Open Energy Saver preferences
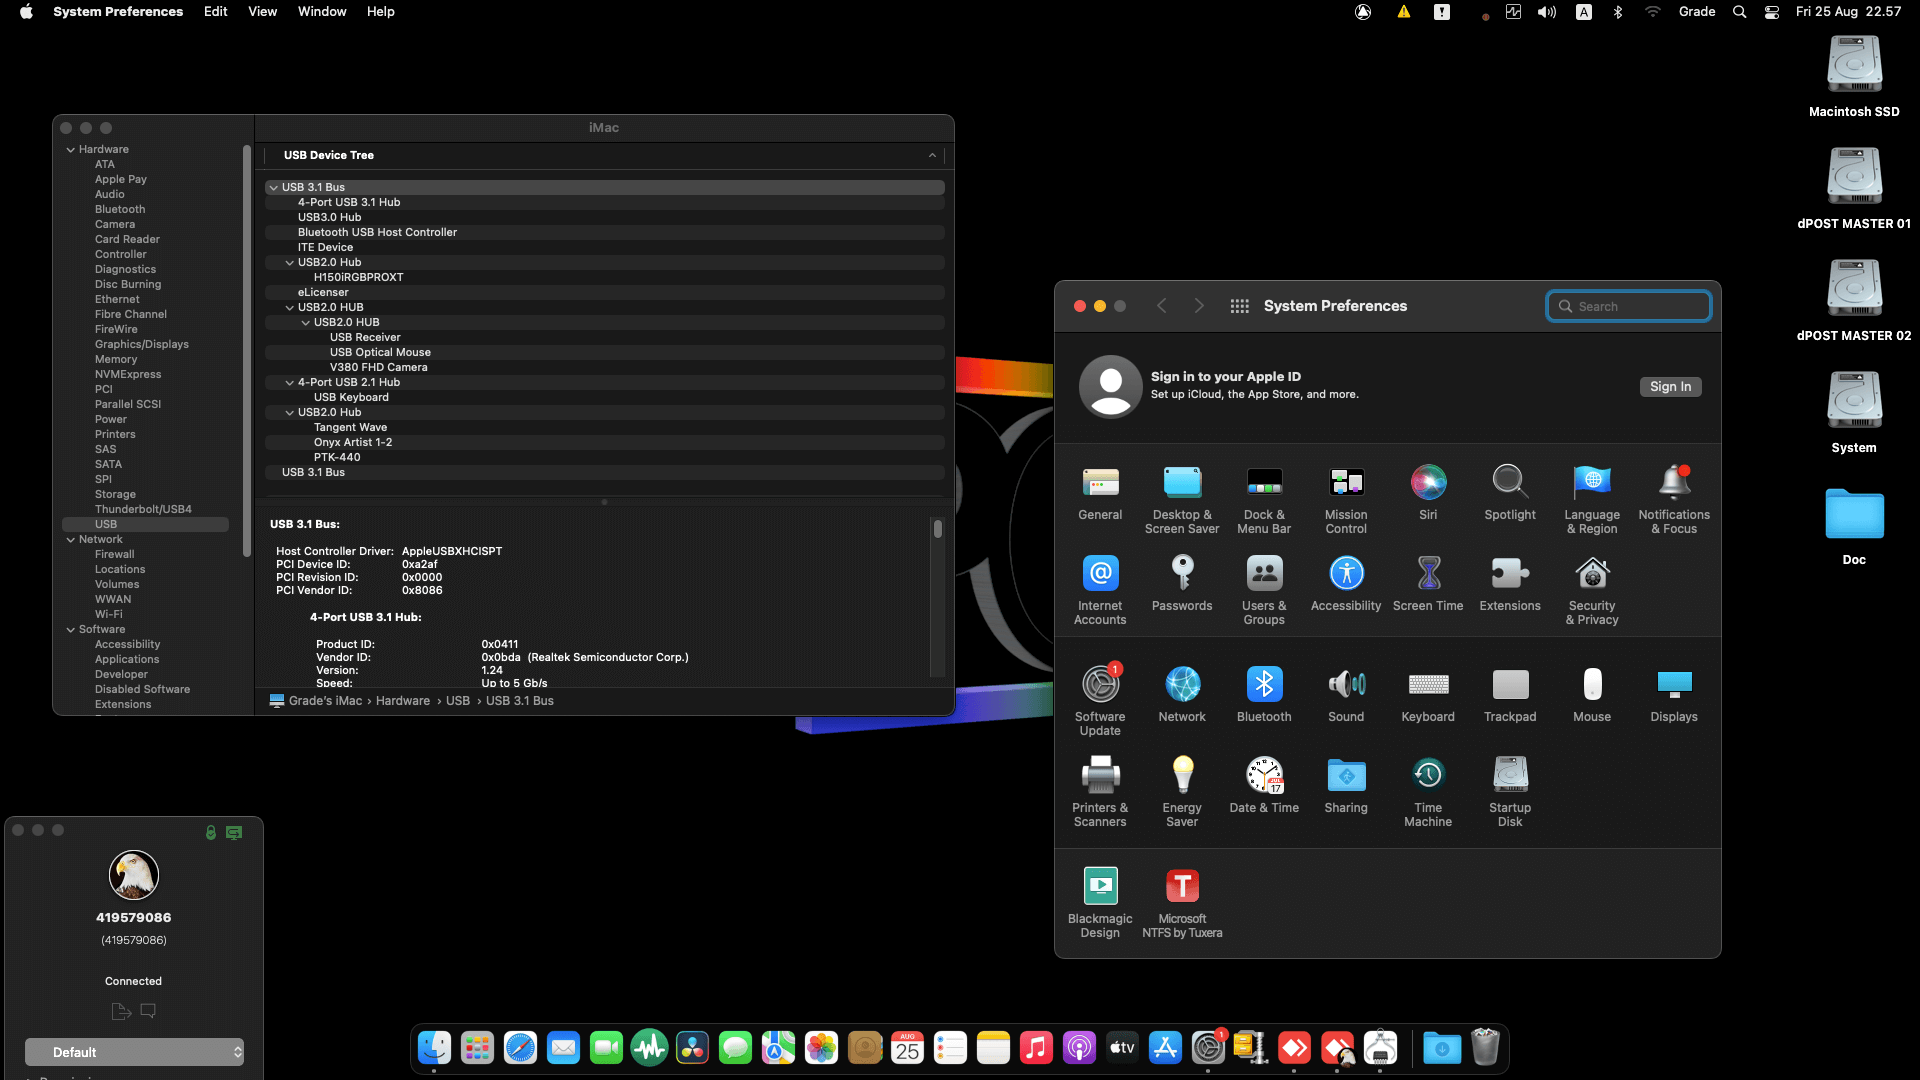The image size is (1920, 1080). [x=1182, y=792]
